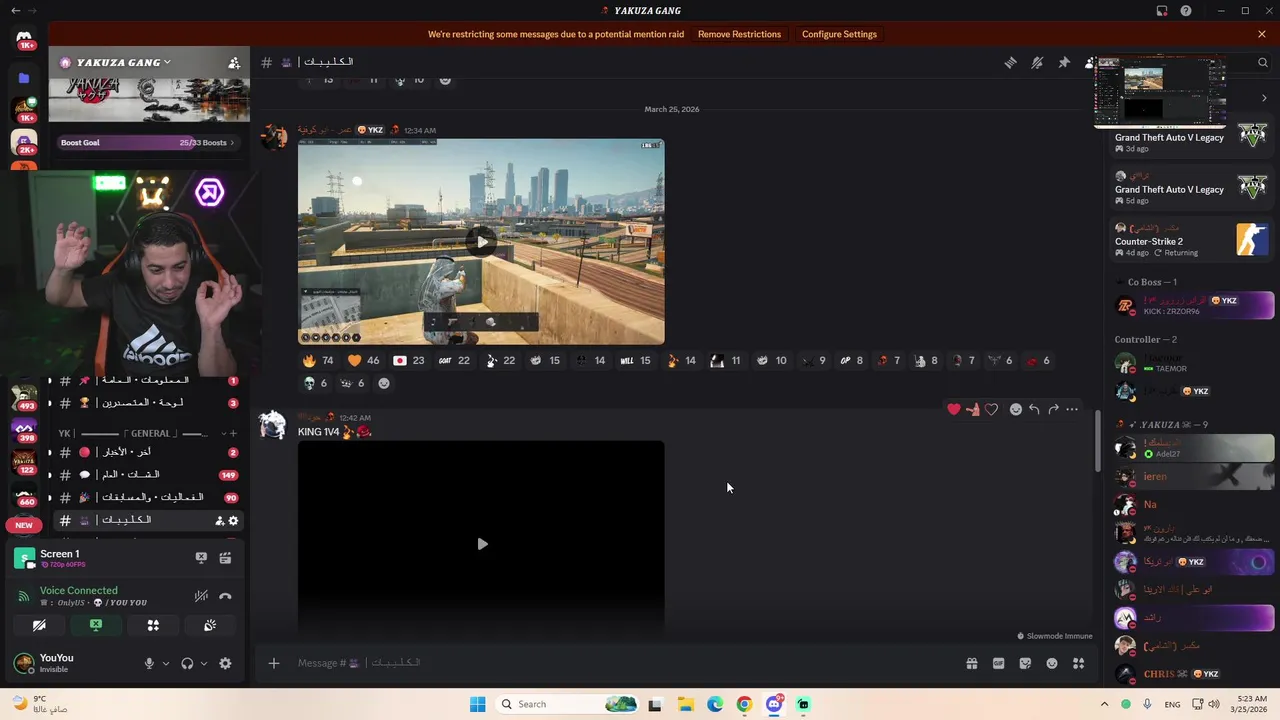Viewport: 1280px width, 720px height.
Task: Open apps launcher in message bar
Action: [x=1078, y=663]
